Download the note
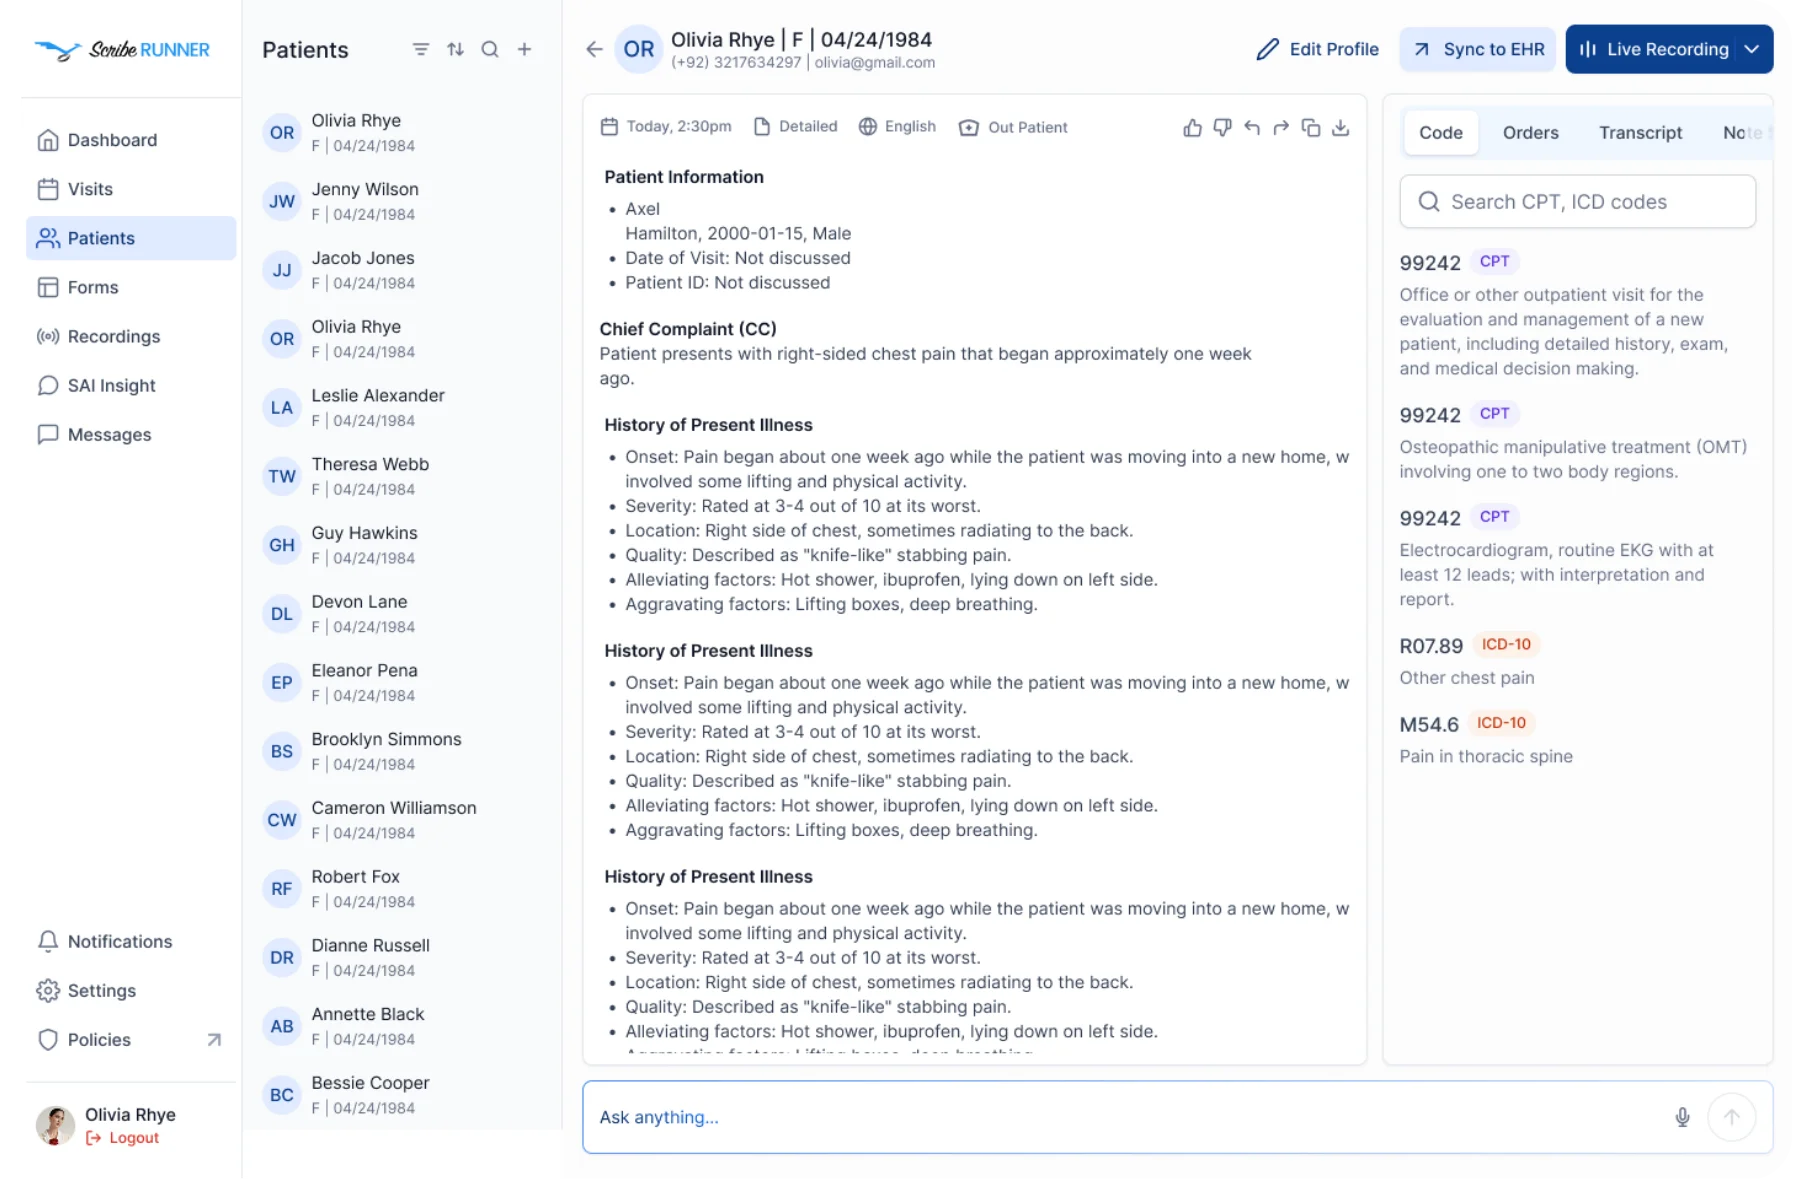Screen dimensions: 1813x1188 1341,128
